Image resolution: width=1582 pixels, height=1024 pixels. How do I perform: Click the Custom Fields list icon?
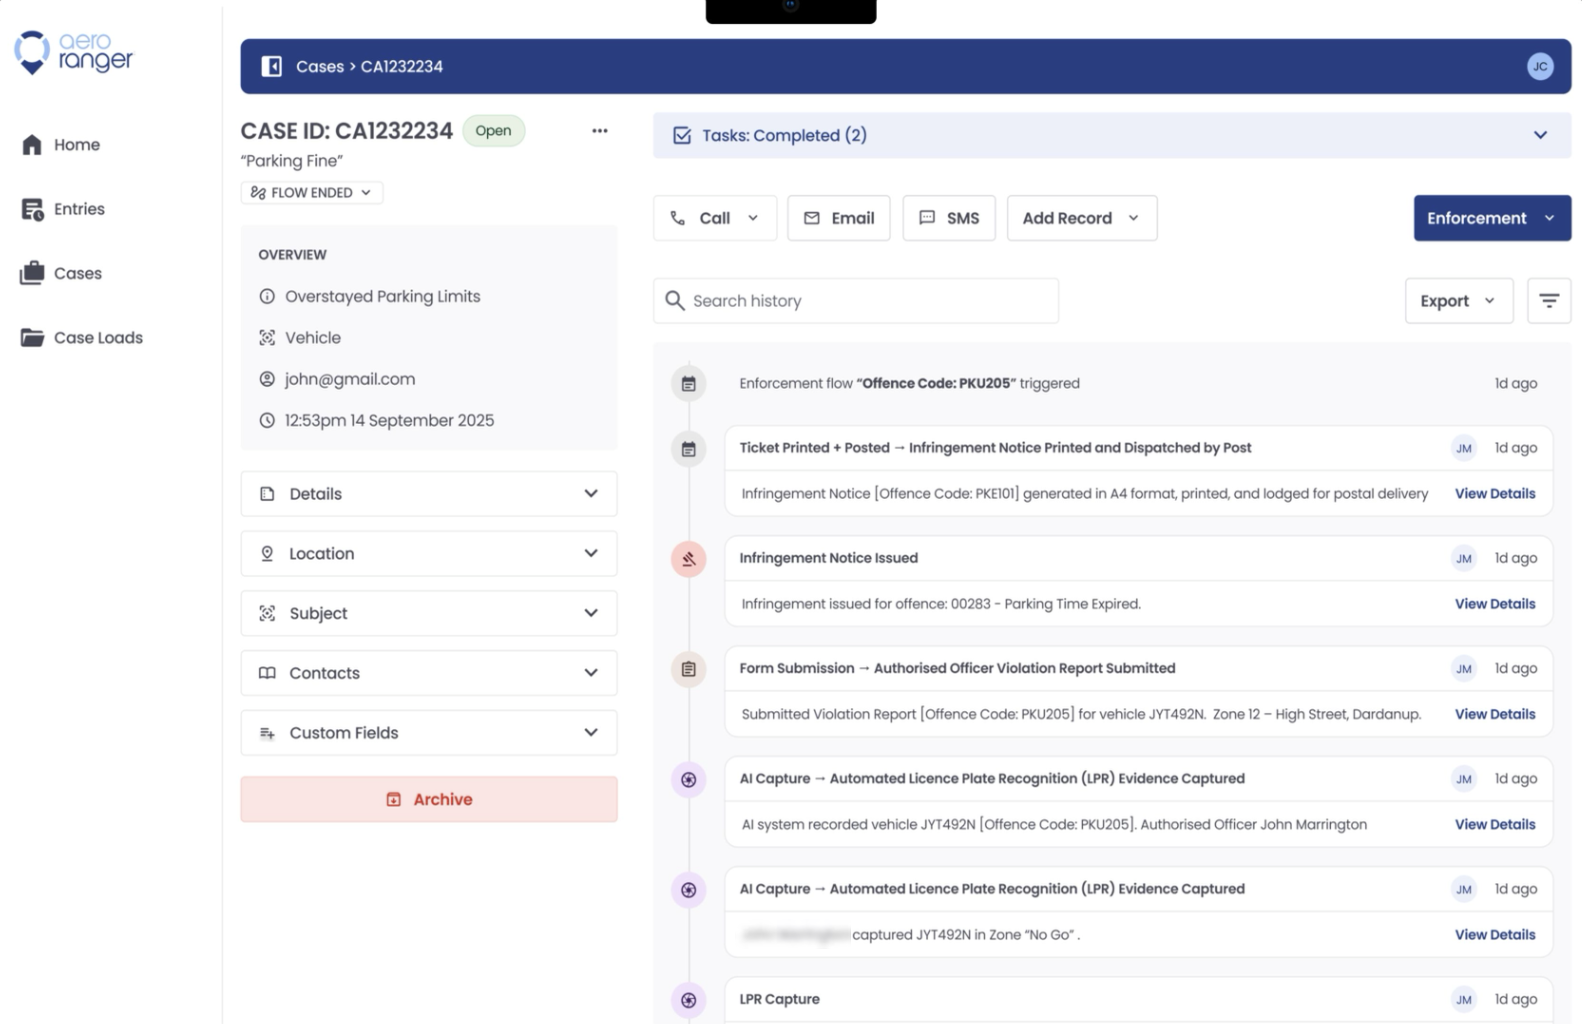[x=267, y=733]
